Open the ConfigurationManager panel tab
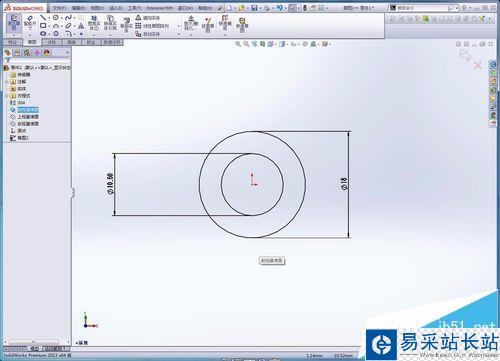This screenshot has height=361, width=500. click(x=27, y=52)
